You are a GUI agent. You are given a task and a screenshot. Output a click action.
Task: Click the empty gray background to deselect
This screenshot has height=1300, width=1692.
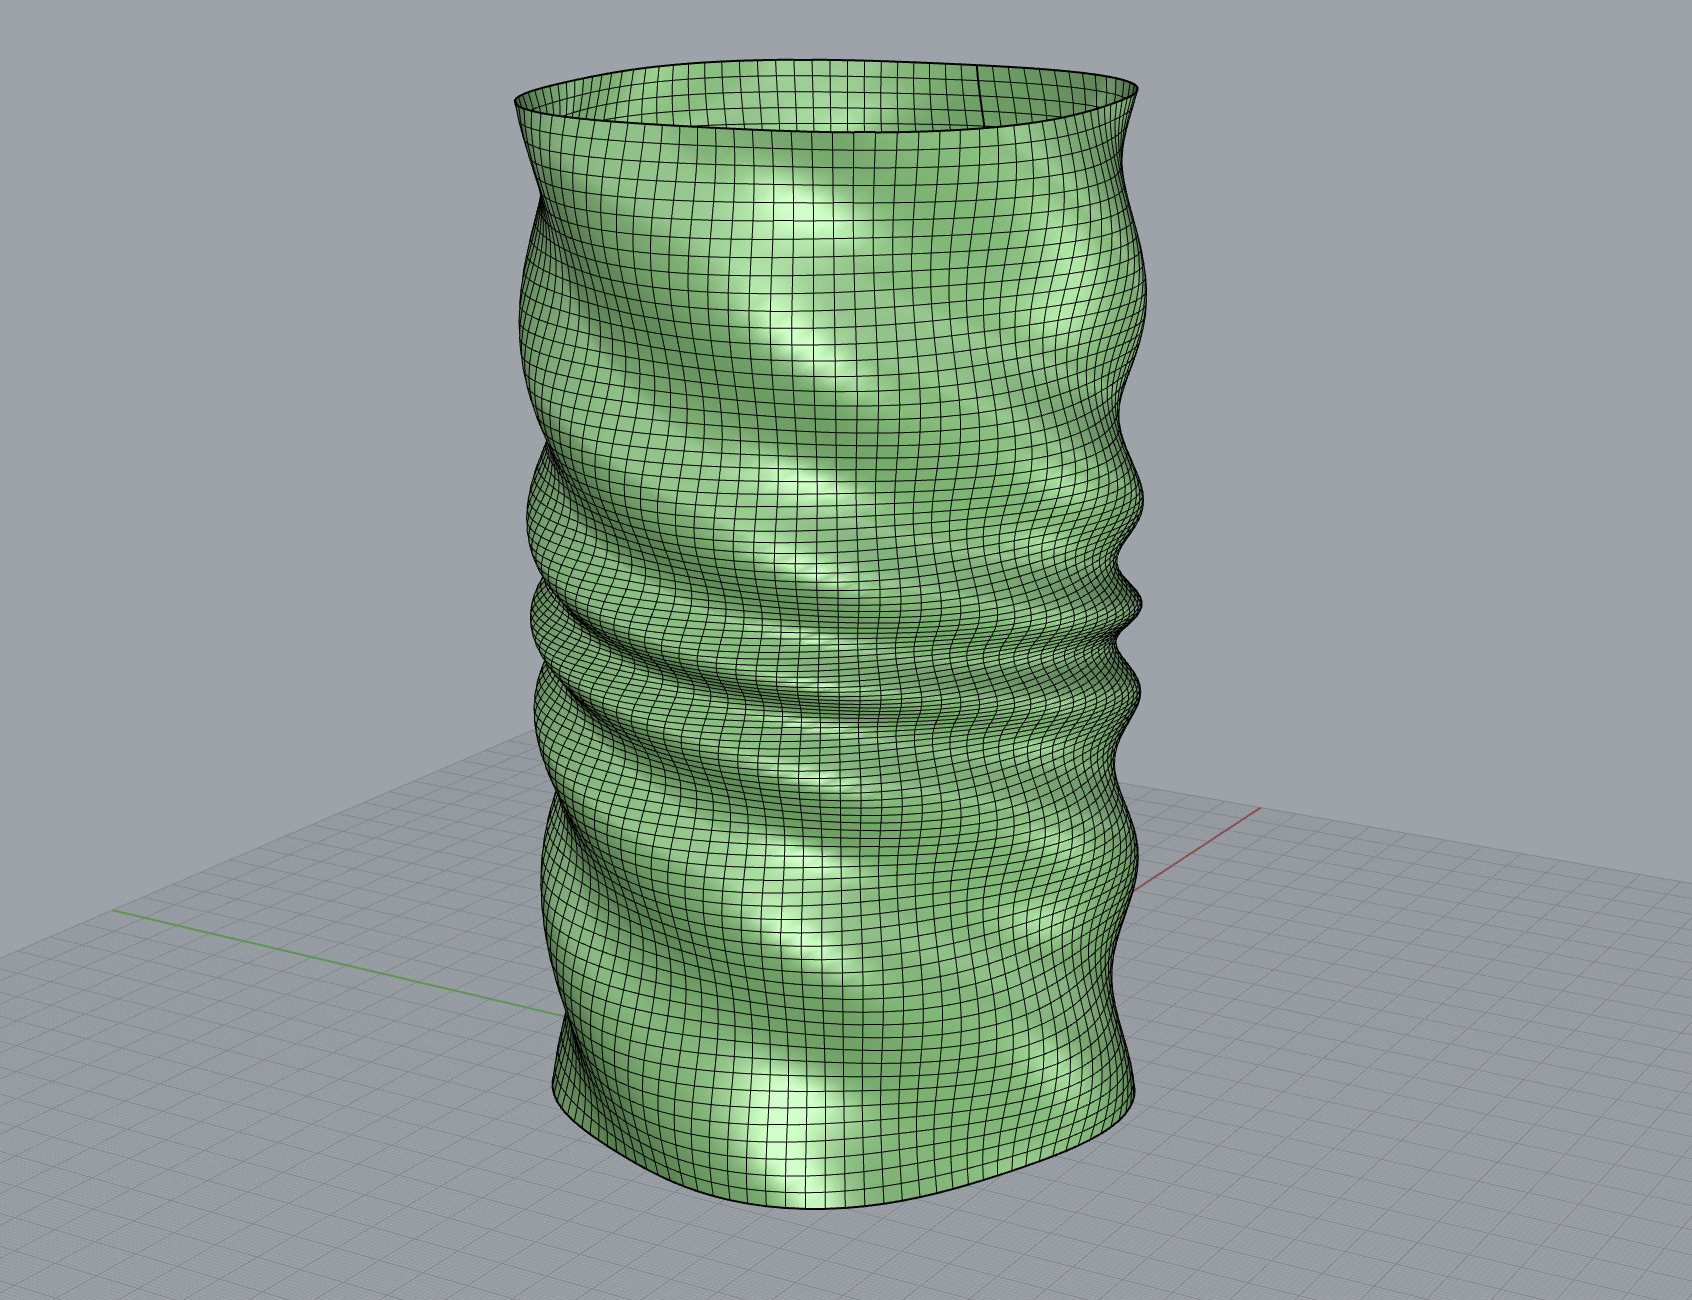tap(200, 300)
